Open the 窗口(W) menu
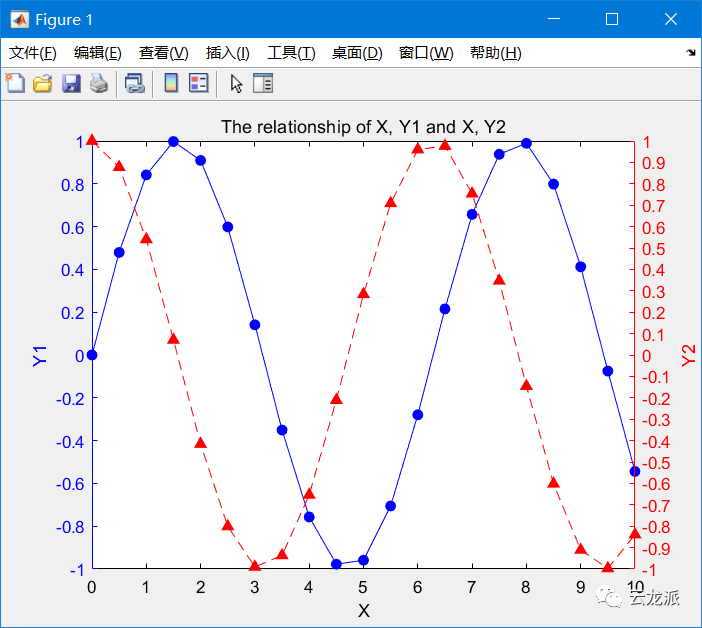Image resolution: width=702 pixels, height=628 pixels. (x=426, y=53)
